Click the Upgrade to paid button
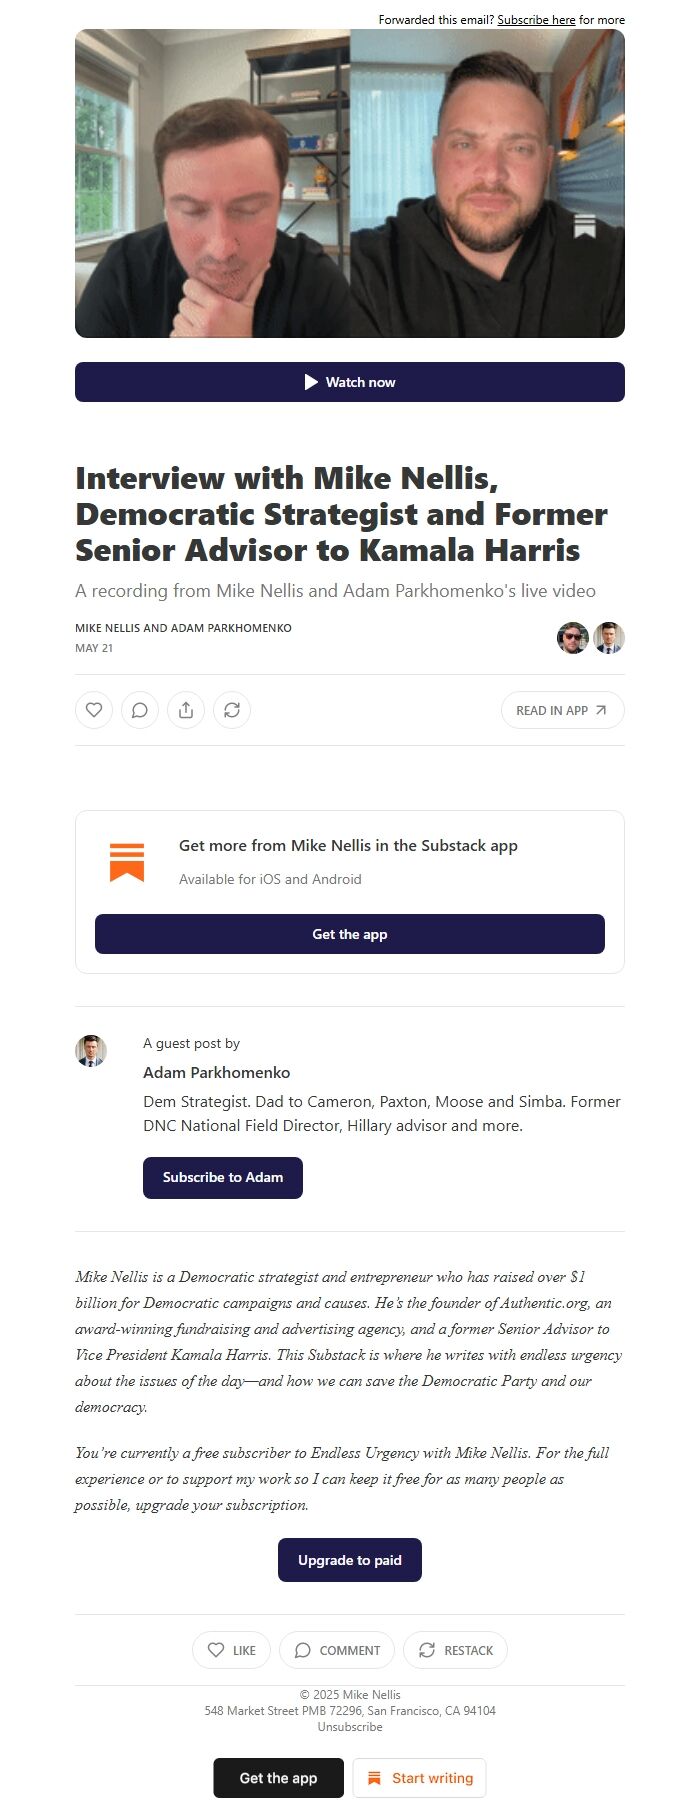Viewport: 700px width, 1807px height. 350,1560
